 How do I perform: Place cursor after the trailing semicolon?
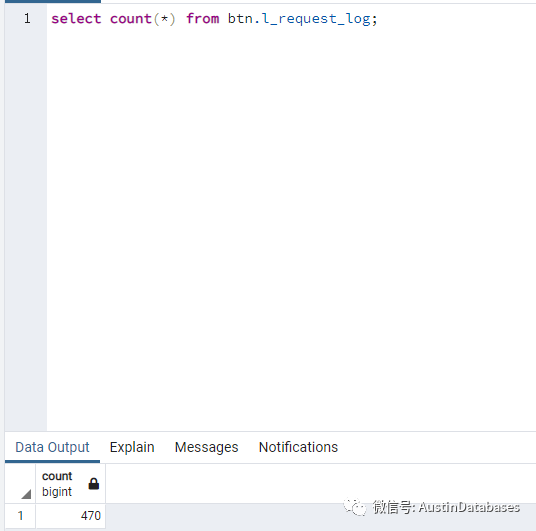(378, 19)
